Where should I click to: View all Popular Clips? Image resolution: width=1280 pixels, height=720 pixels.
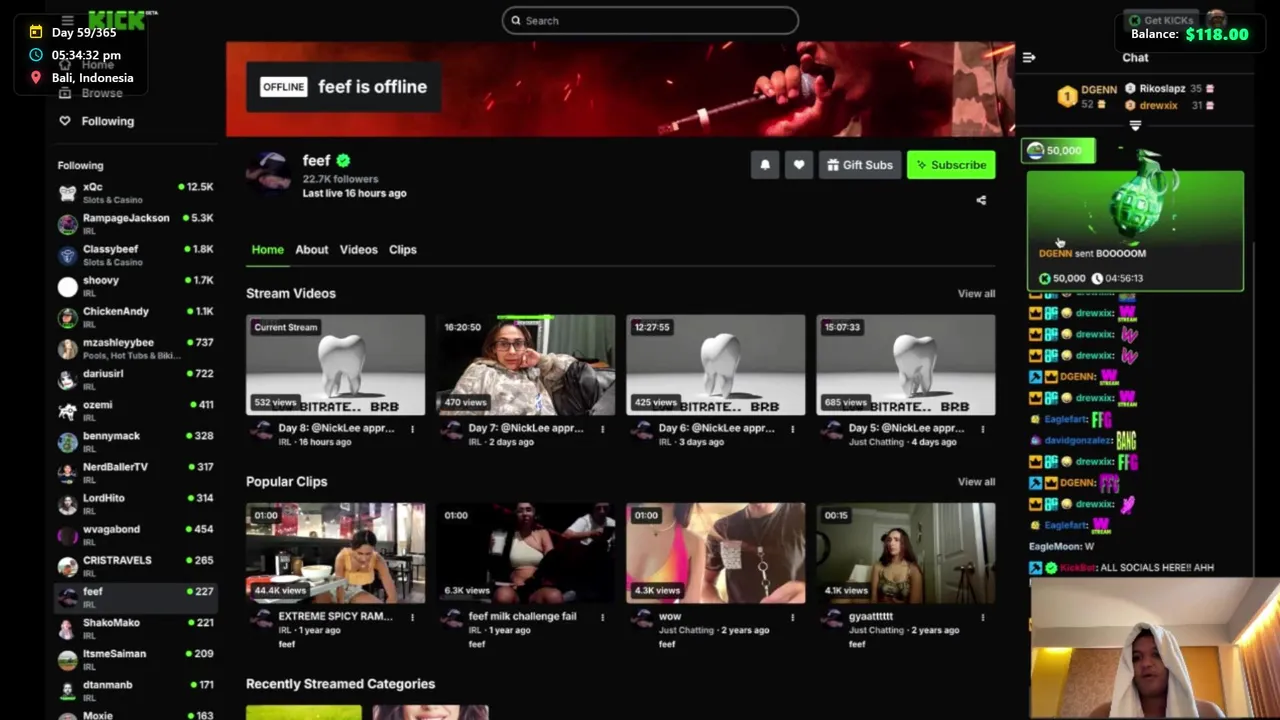coord(976,482)
